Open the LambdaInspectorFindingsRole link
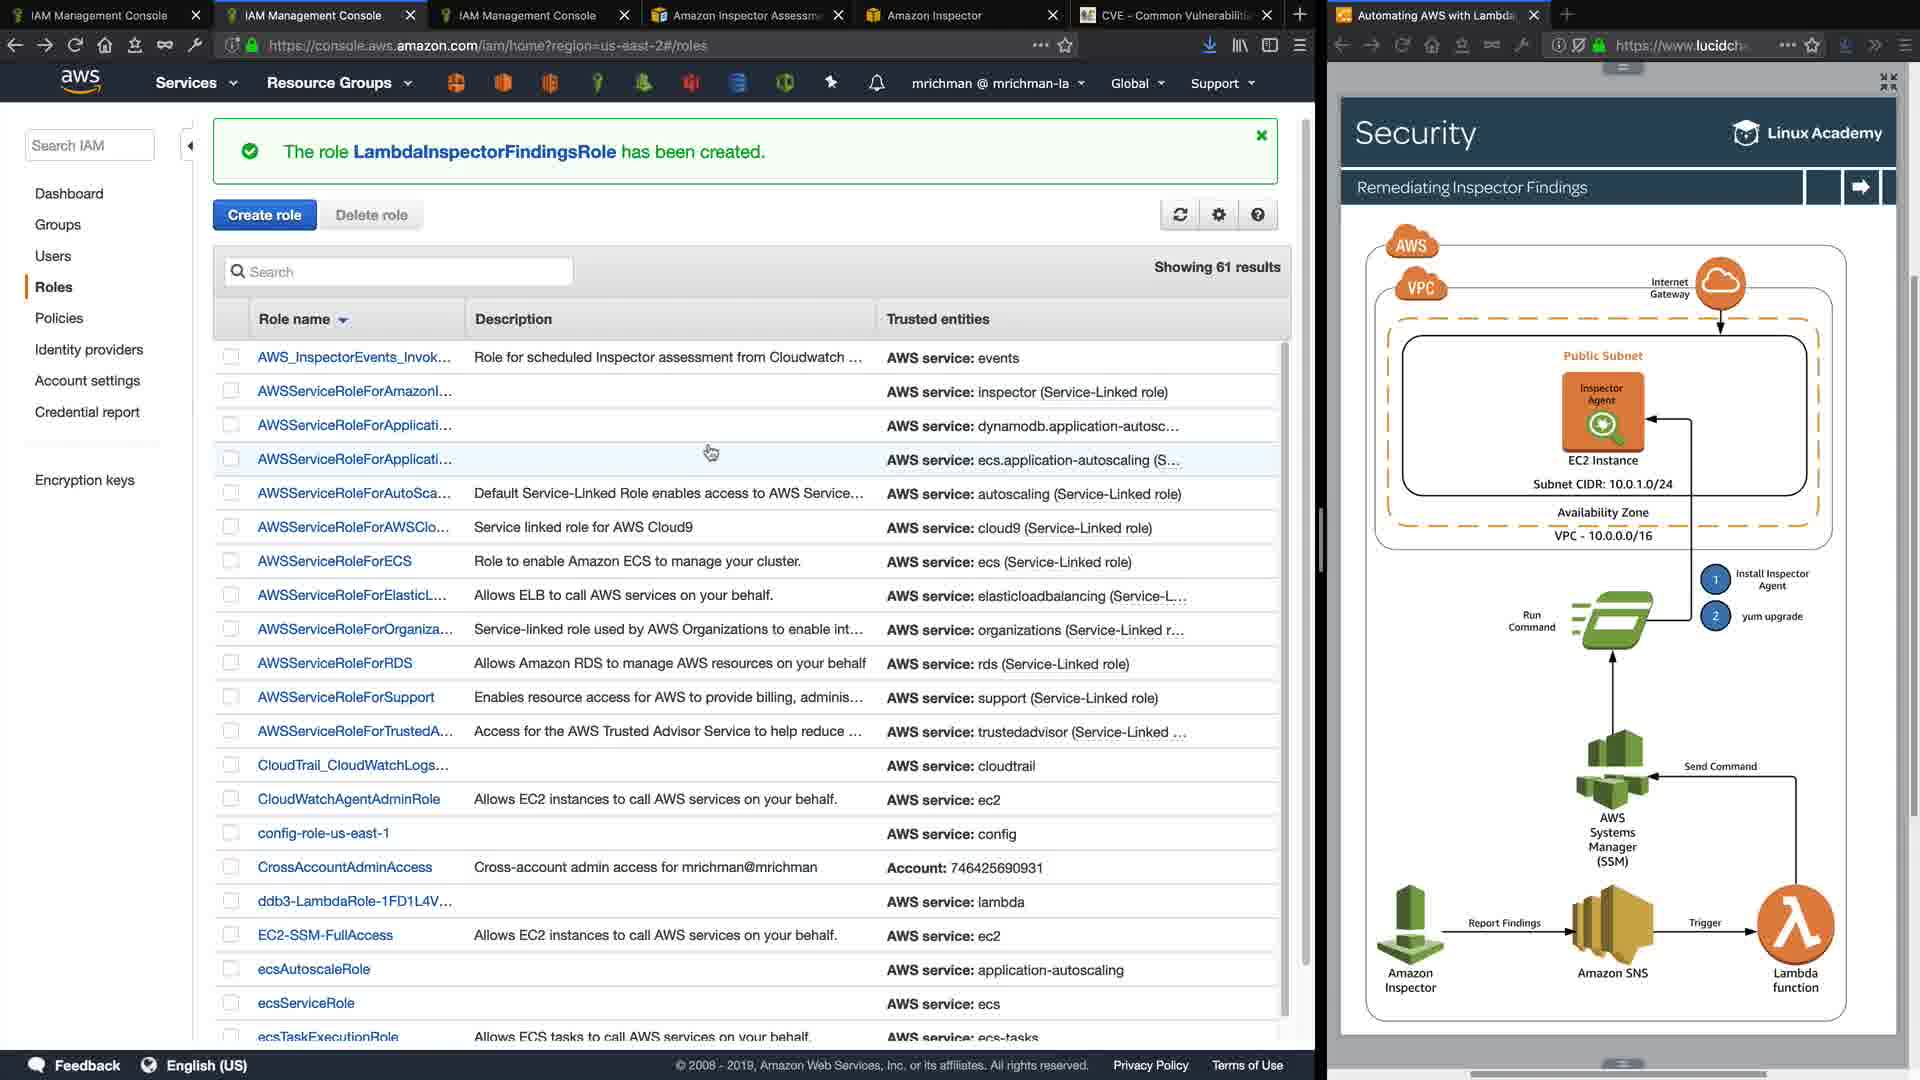The image size is (1920, 1080). coord(484,152)
